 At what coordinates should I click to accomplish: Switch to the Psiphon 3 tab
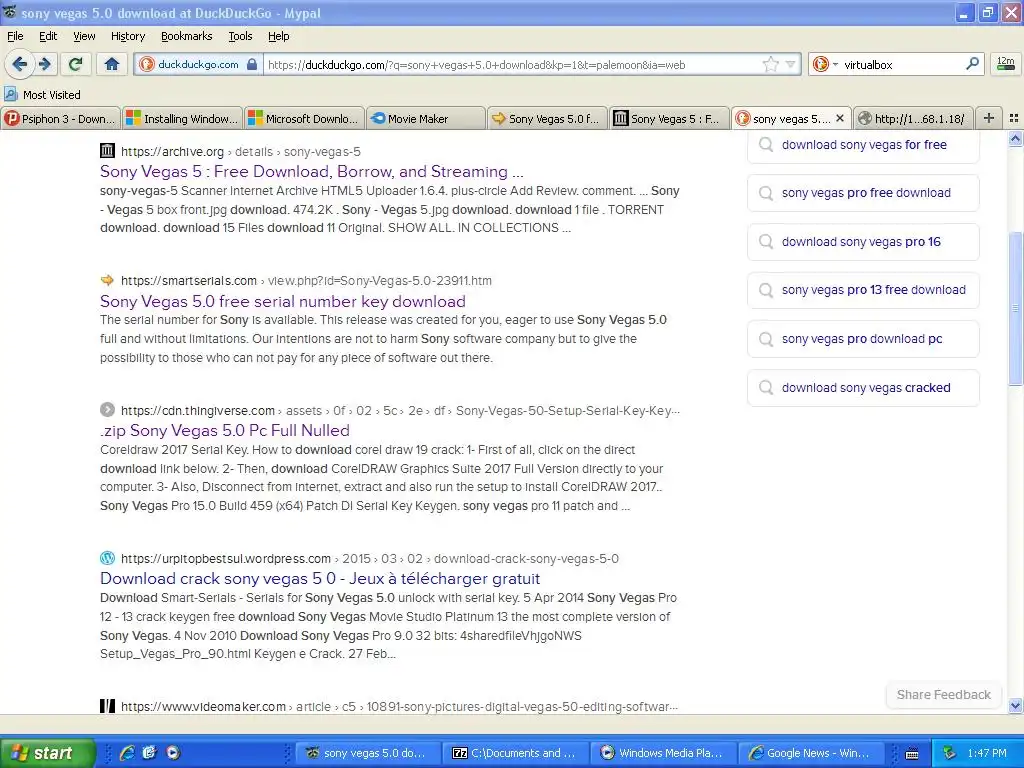[x=60, y=118]
